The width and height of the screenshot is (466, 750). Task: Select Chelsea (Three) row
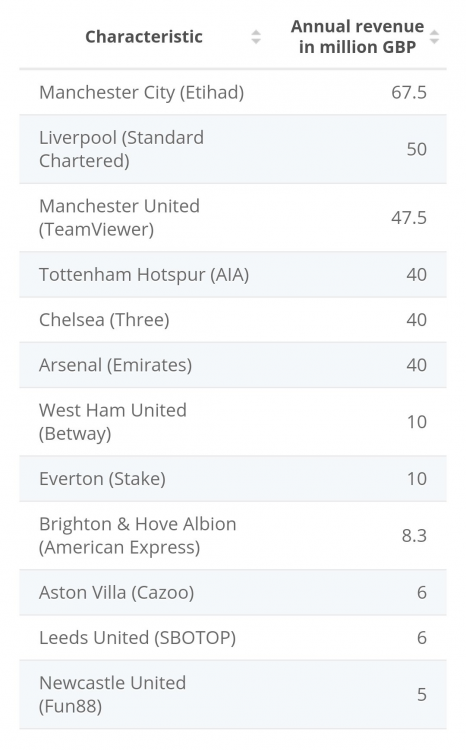click(233, 320)
